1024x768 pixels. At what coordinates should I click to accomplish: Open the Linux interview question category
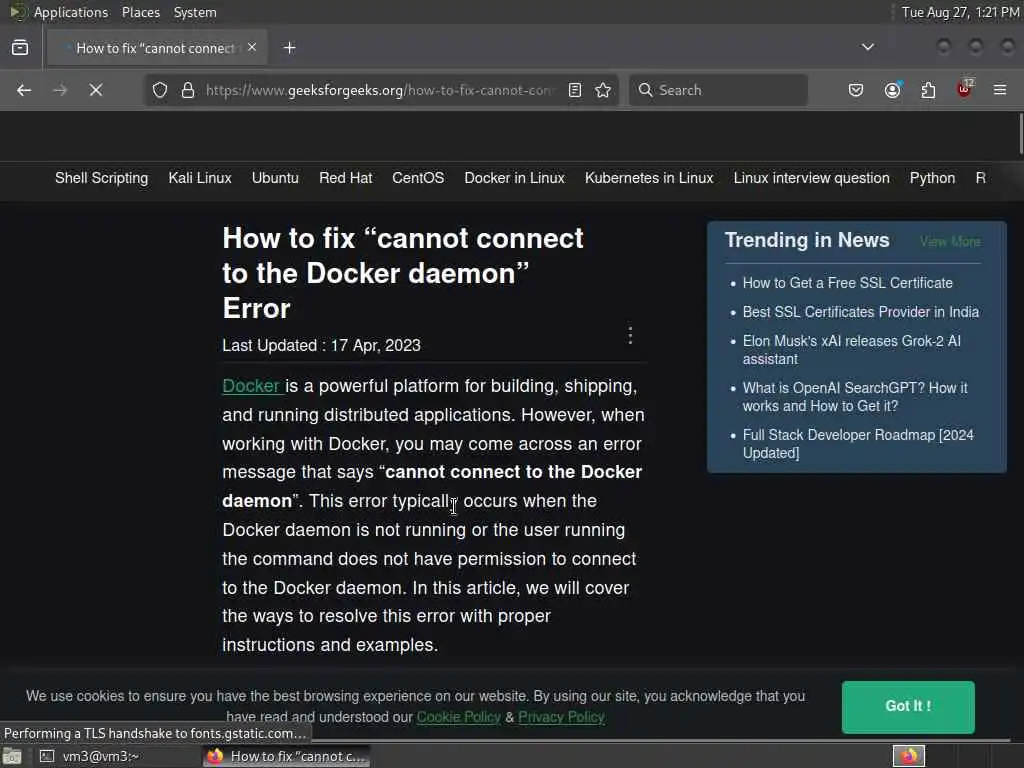[811, 178]
